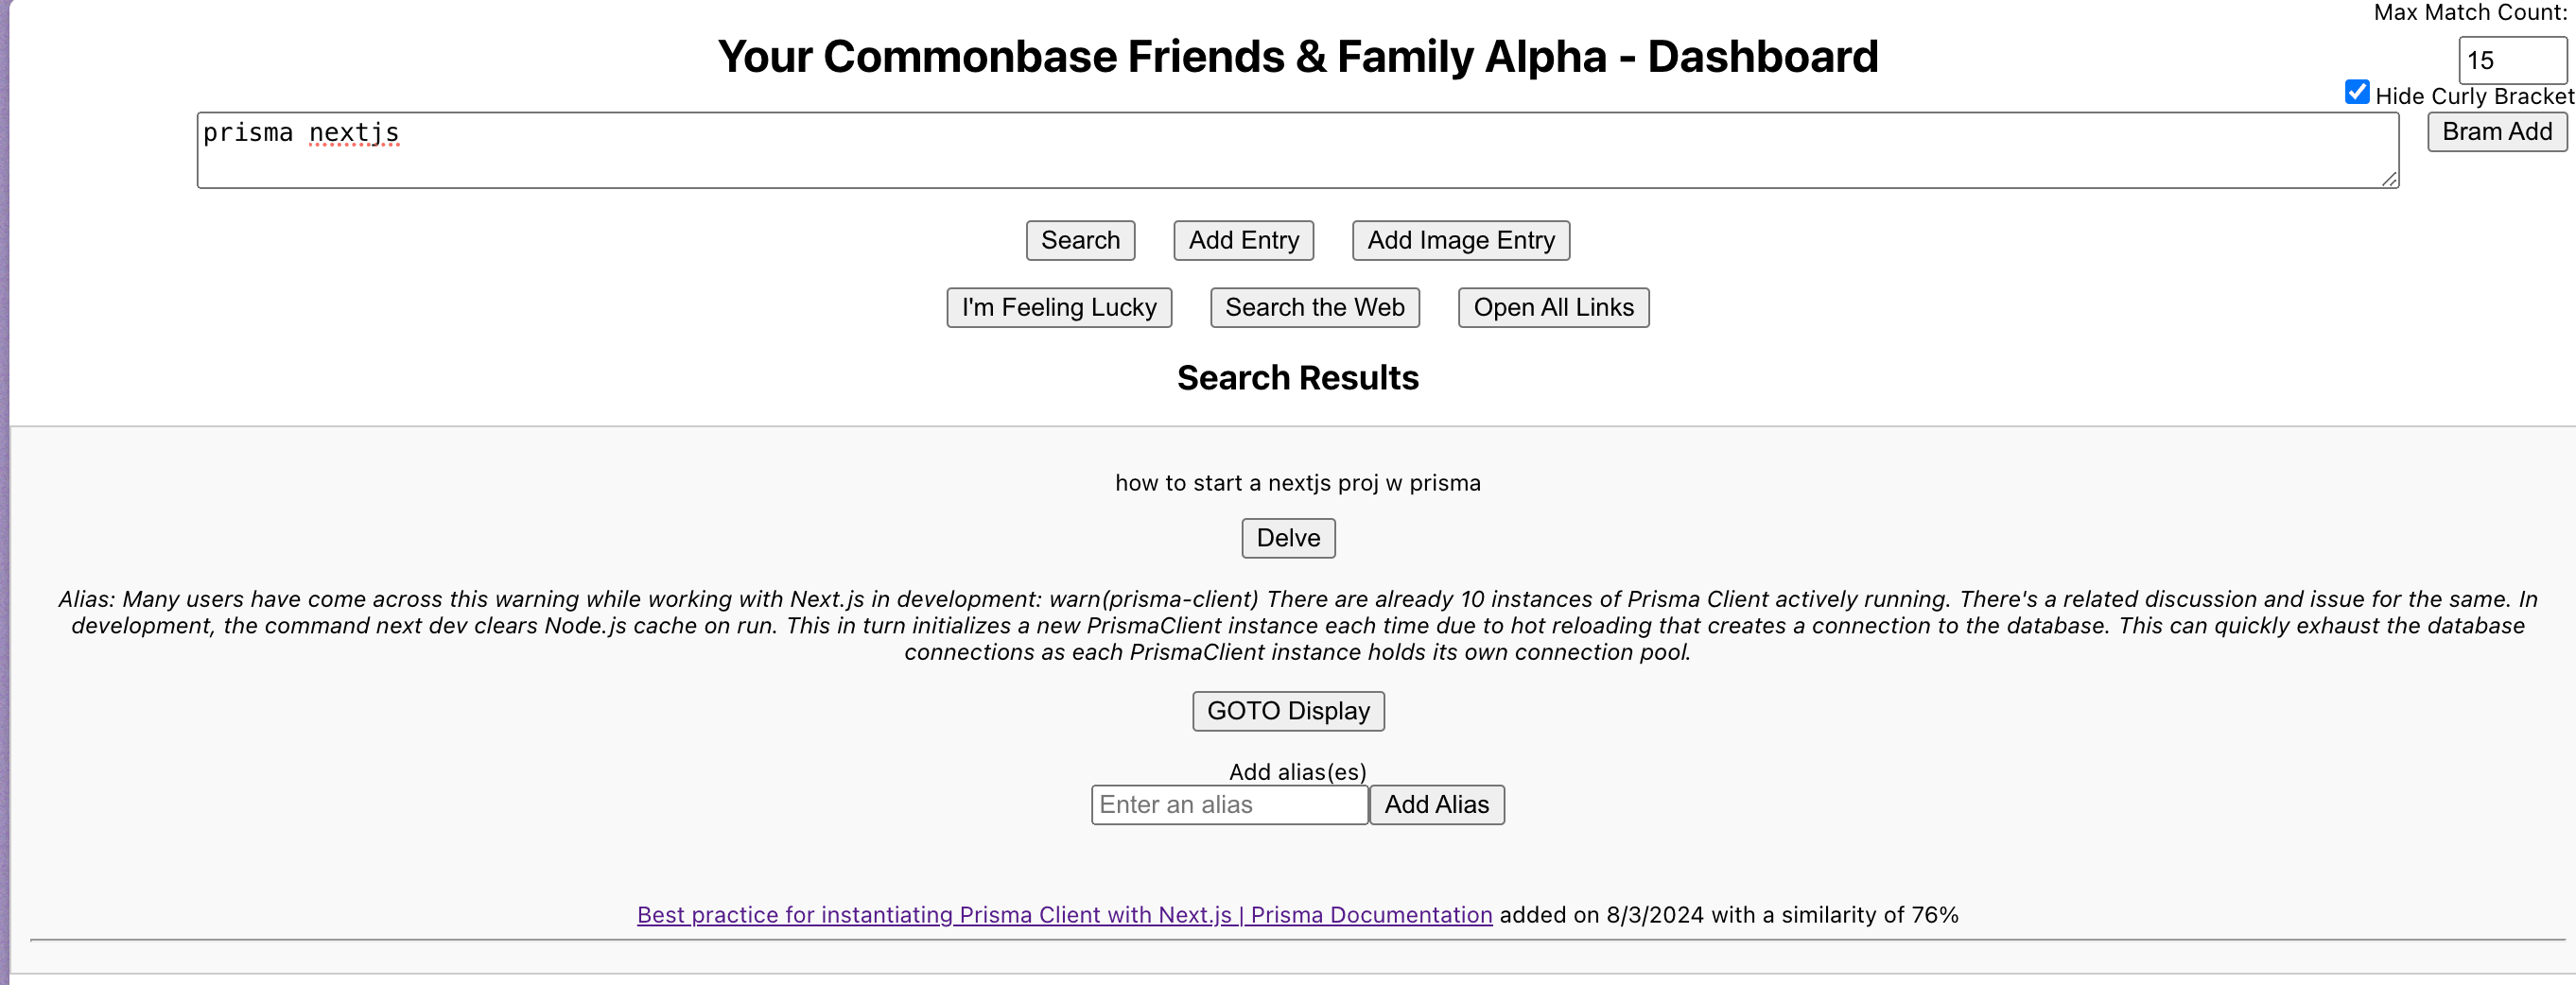
Task: Click the Dashboard page title heading
Action: [1297, 57]
